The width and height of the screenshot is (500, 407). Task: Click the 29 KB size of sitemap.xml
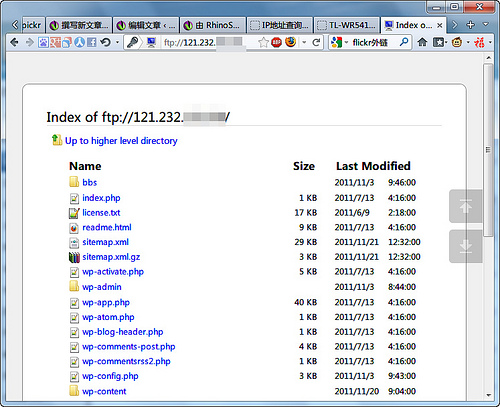[x=306, y=242]
